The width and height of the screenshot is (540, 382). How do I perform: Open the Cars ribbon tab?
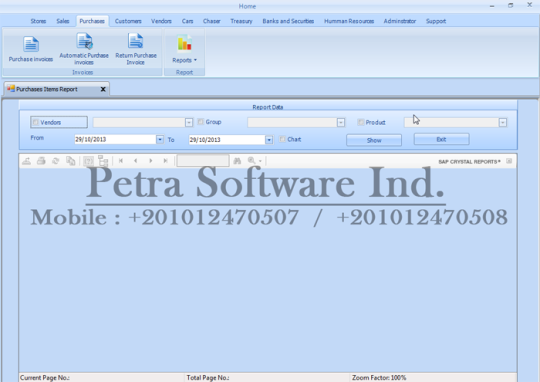click(x=187, y=21)
